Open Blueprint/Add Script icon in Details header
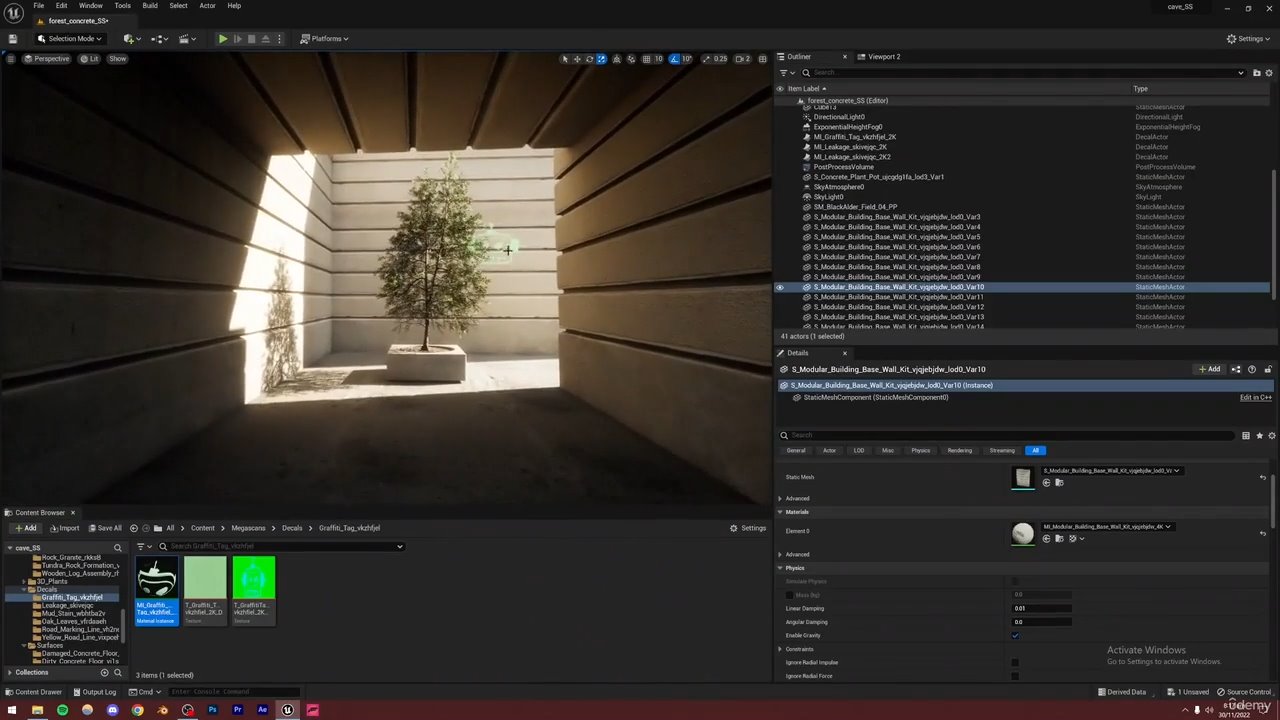The height and width of the screenshot is (720, 1280). [1236, 369]
